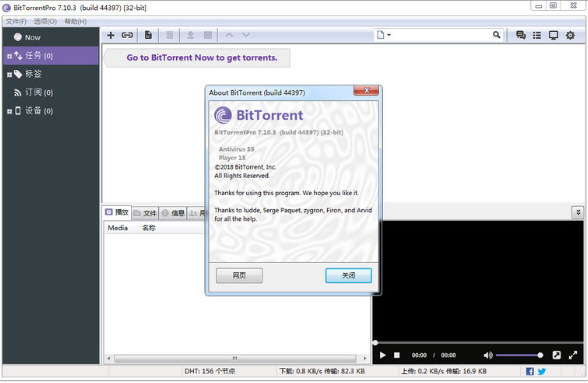
Task: Click Play button in media player
Action: (382, 355)
